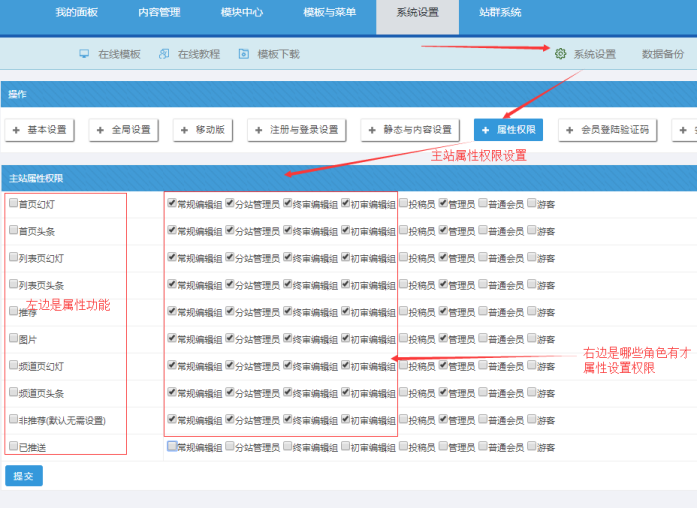697x509 pixels.
Task: Click the 在线教程 icon
Action: [x=164, y=54]
